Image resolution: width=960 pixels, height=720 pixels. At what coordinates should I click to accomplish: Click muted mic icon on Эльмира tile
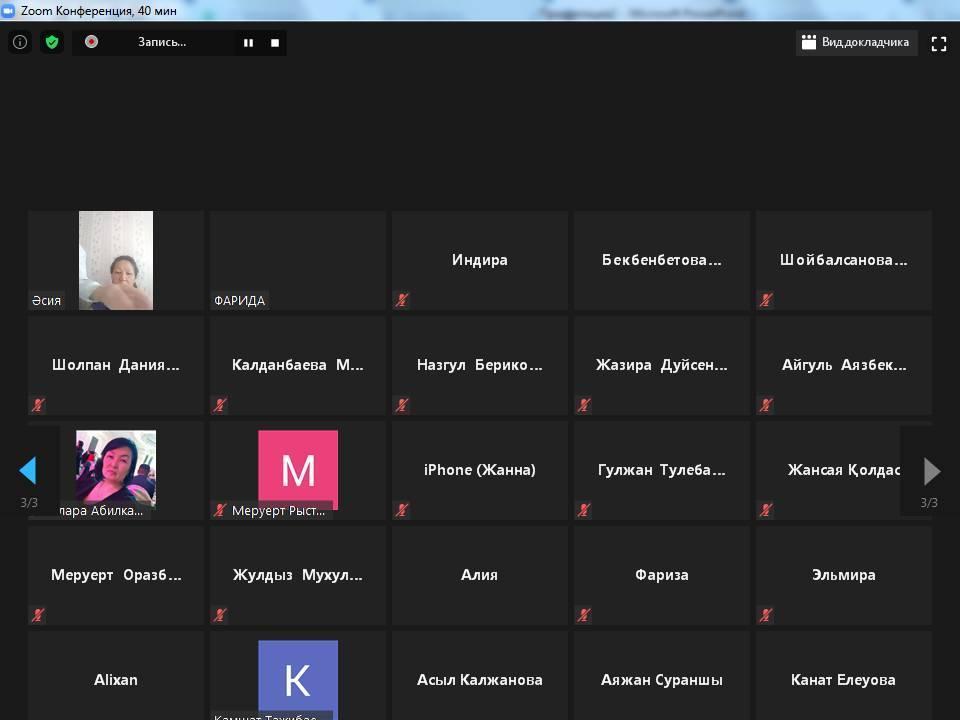766,615
